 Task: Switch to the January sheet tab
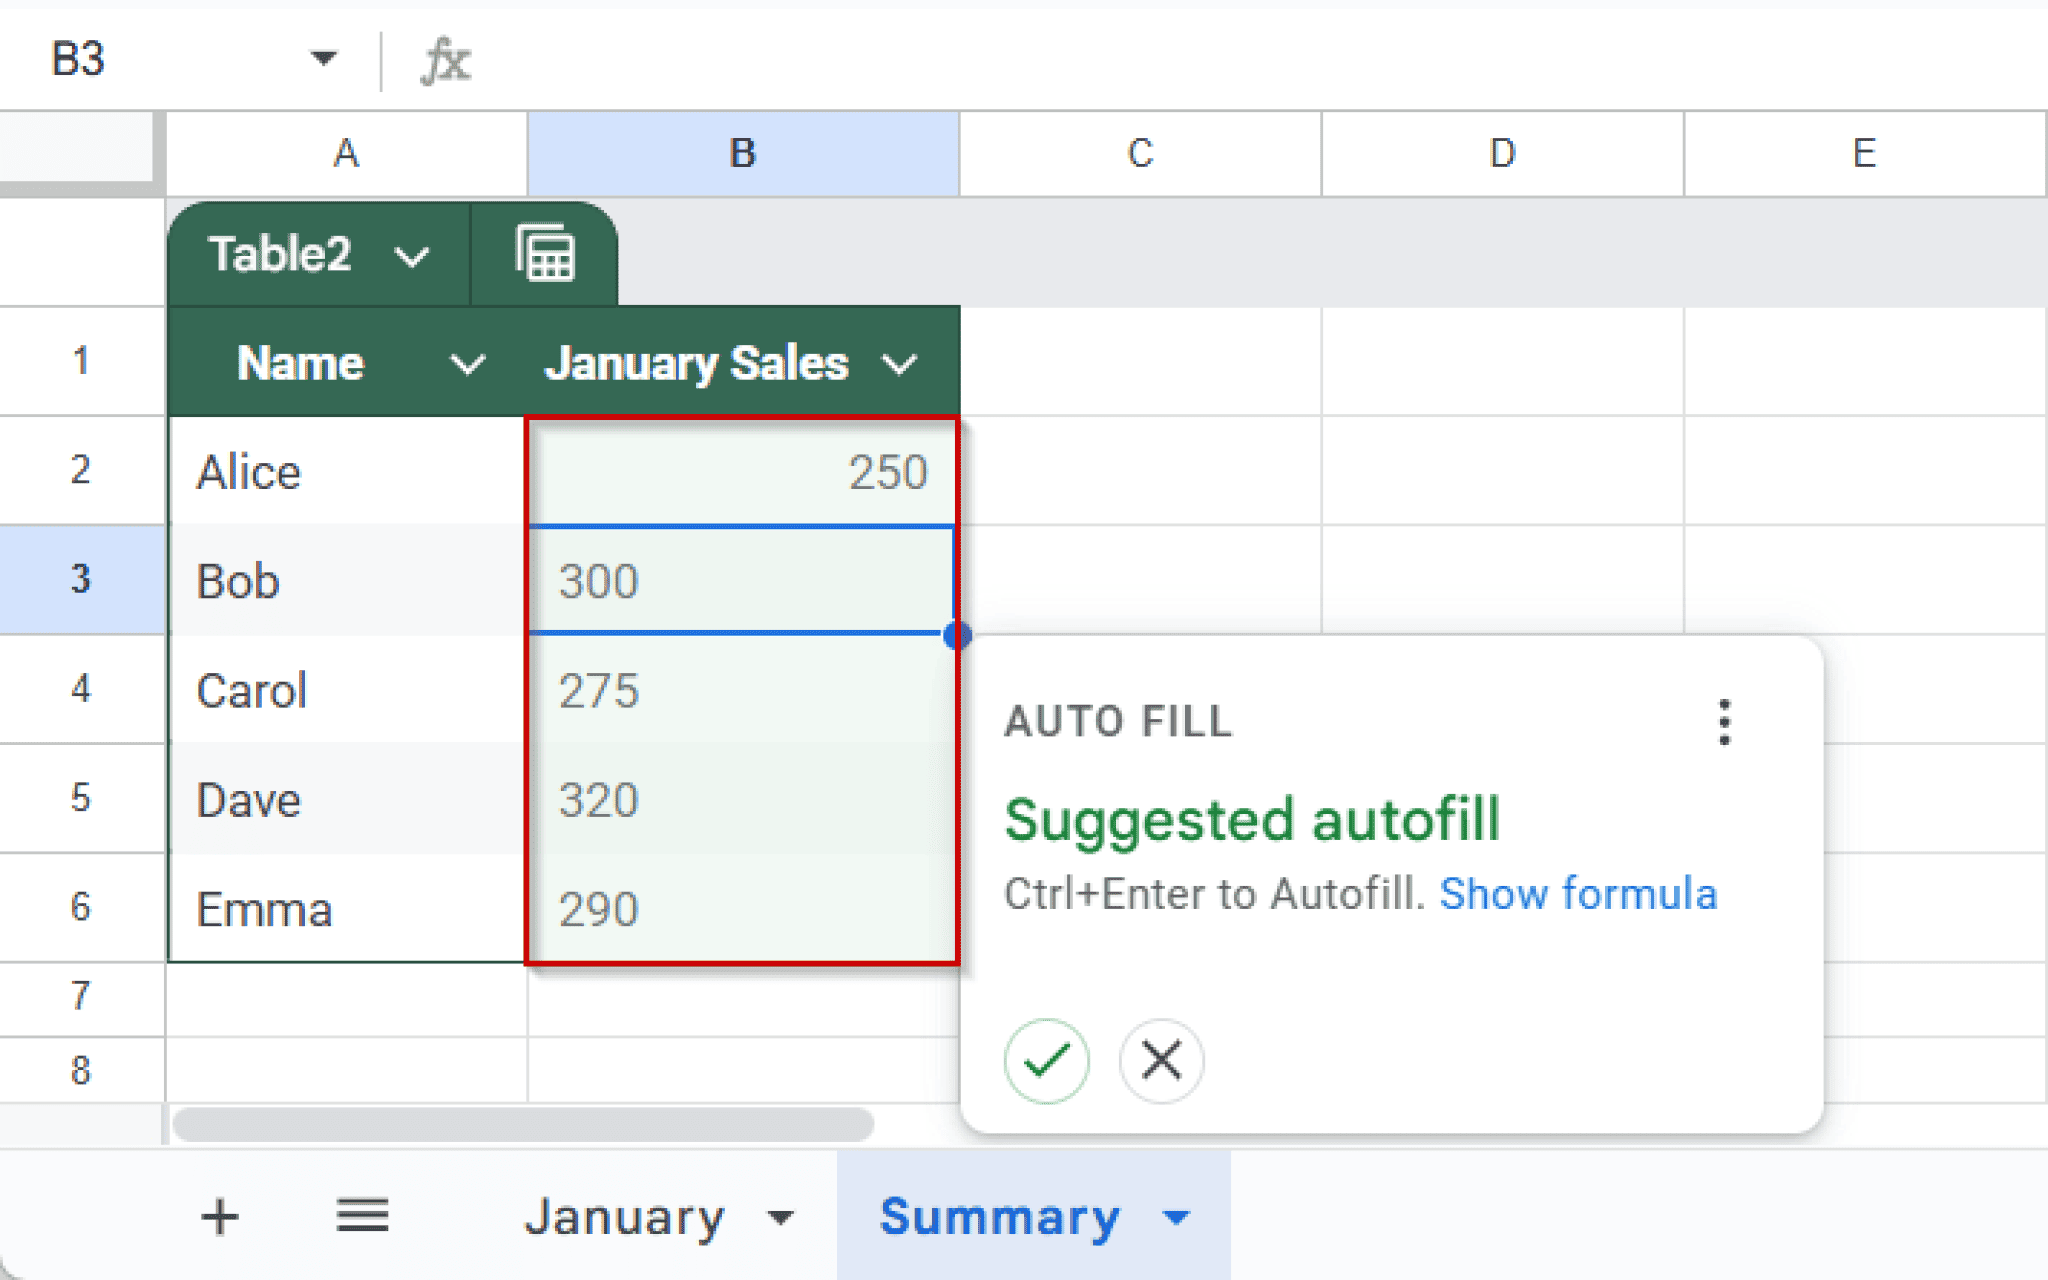click(624, 1217)
